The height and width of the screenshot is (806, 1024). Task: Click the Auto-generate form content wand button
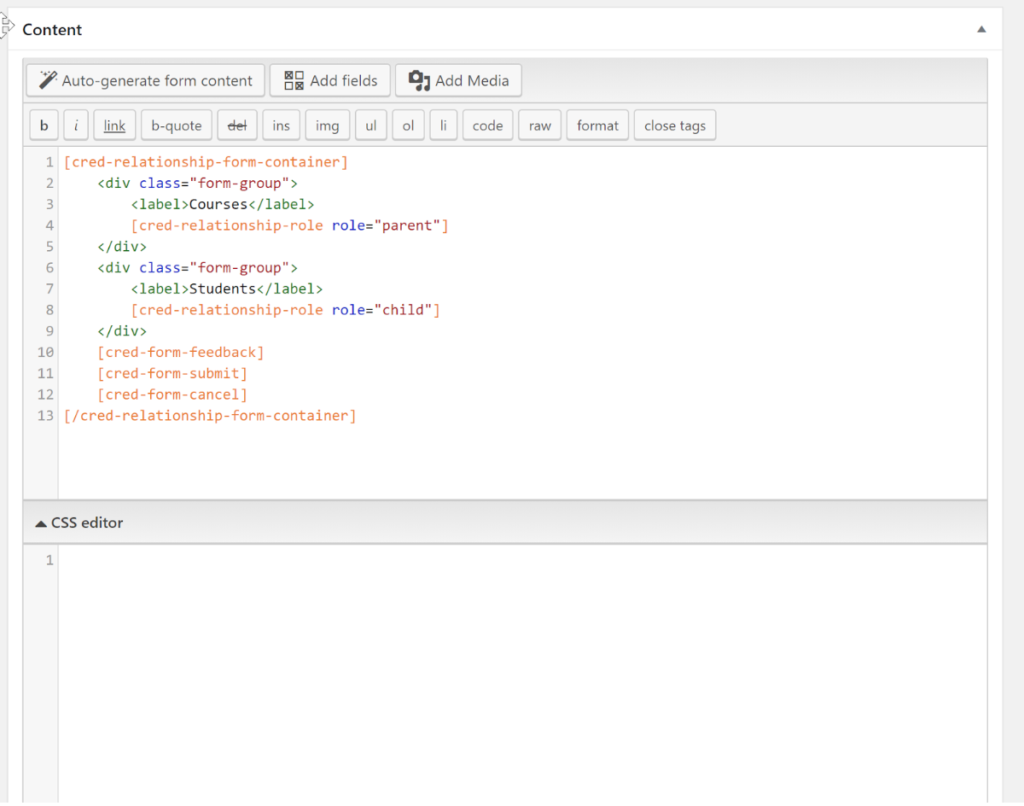tap(146, 81)
